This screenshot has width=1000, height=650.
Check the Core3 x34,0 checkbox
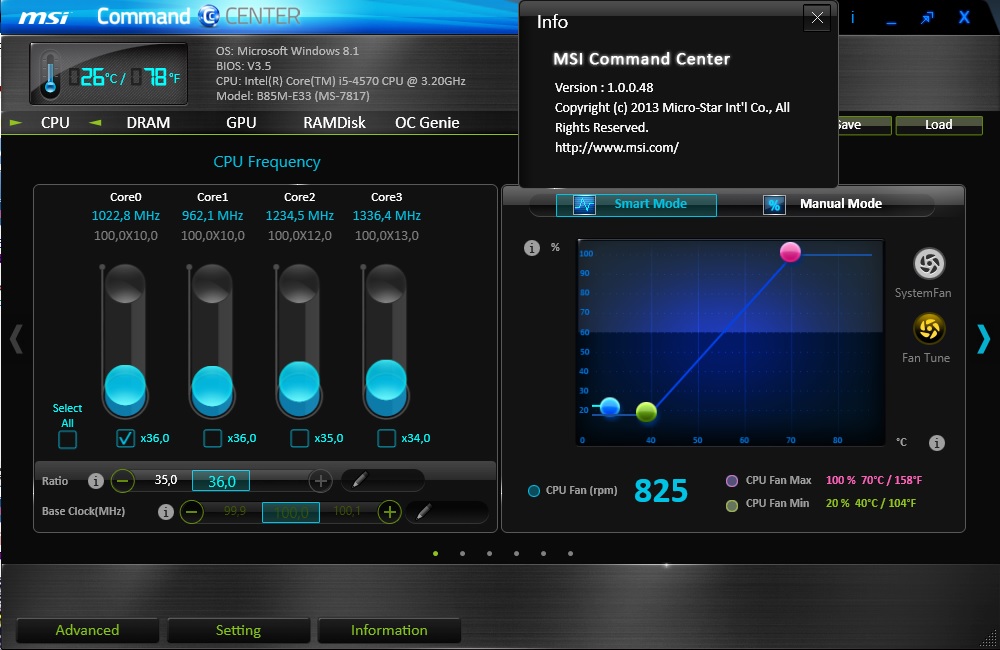[x=386, y=438]
